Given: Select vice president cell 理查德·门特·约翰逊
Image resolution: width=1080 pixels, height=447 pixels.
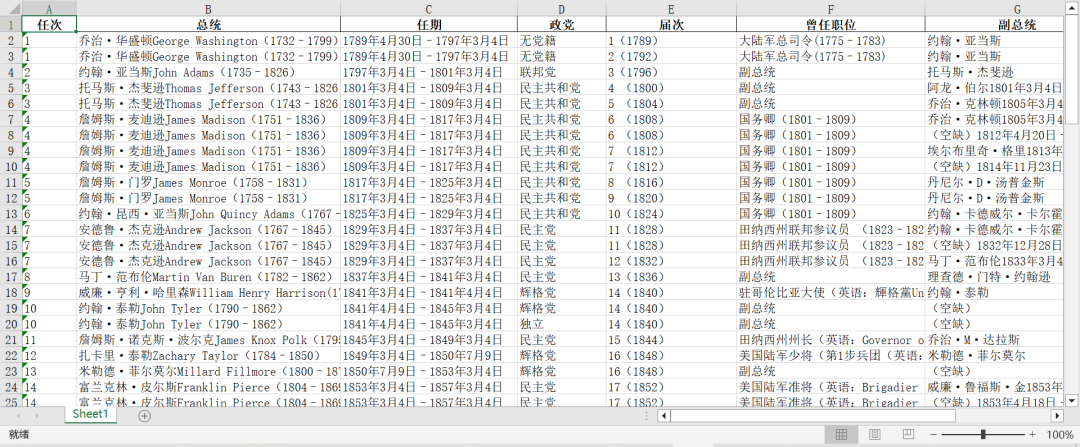Looking at the screenshot, I should [995, 277].
